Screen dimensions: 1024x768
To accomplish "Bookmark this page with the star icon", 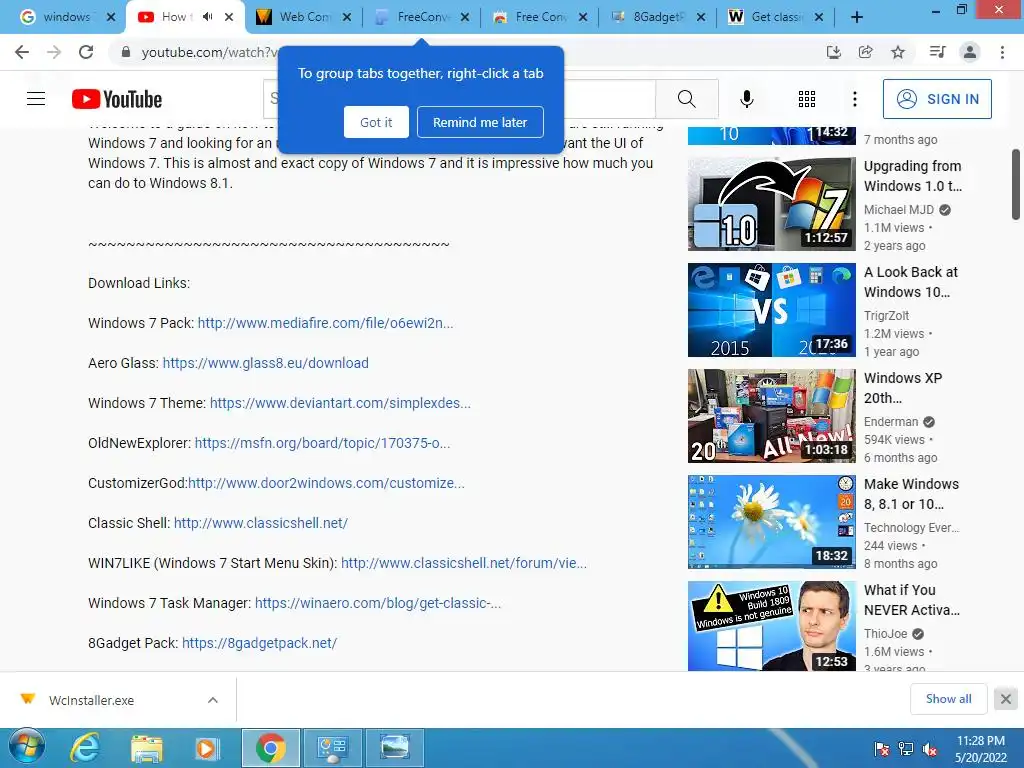I will [898, 52].
